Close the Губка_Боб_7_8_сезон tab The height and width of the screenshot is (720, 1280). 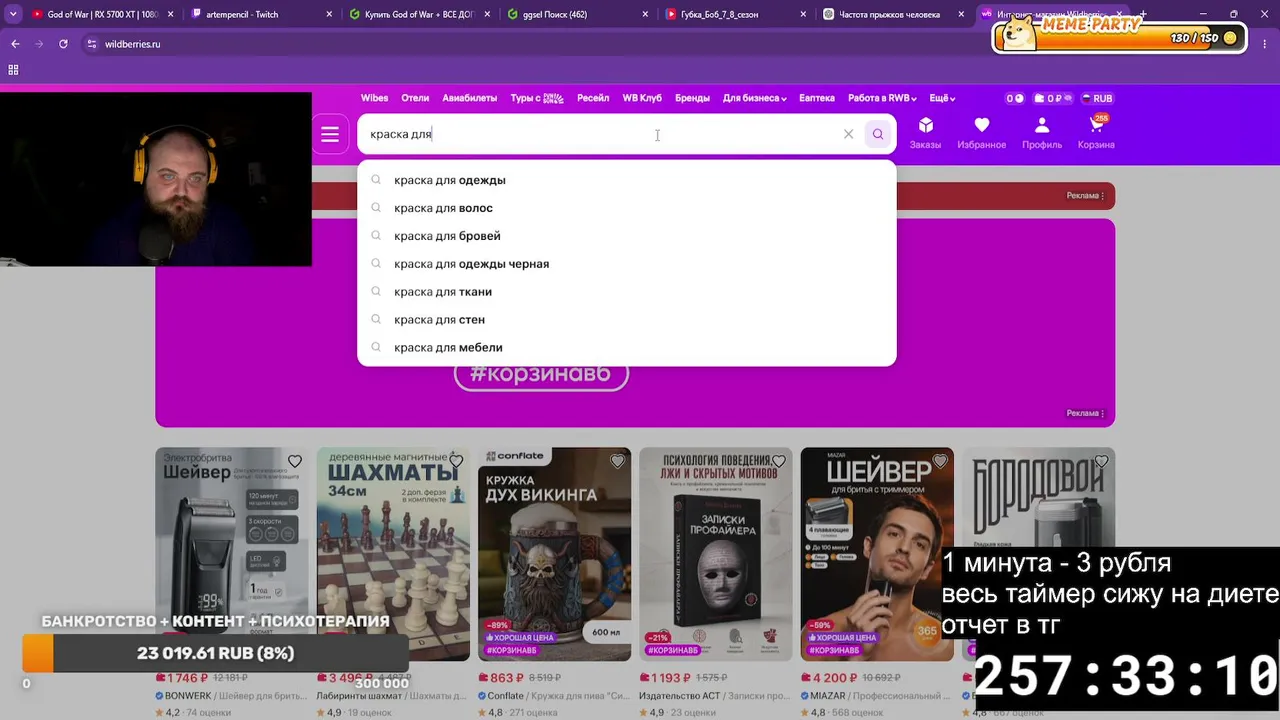[804, 15]
